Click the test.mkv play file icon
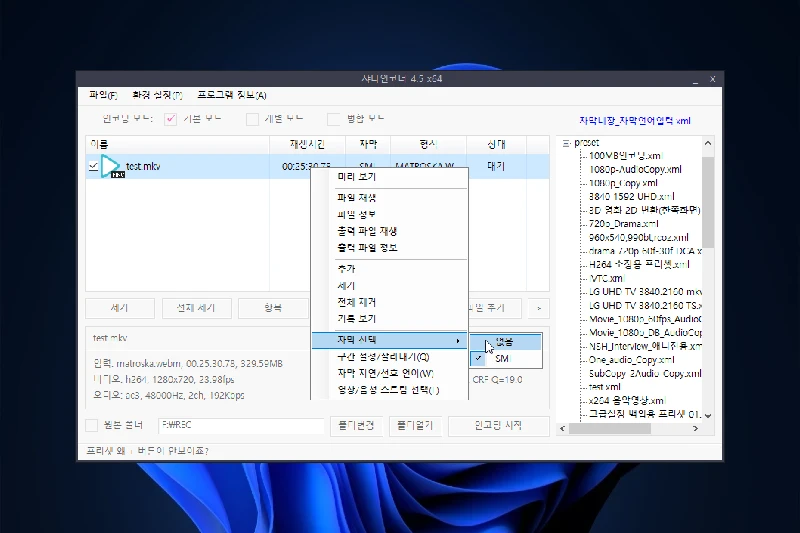 click(112, 166)
